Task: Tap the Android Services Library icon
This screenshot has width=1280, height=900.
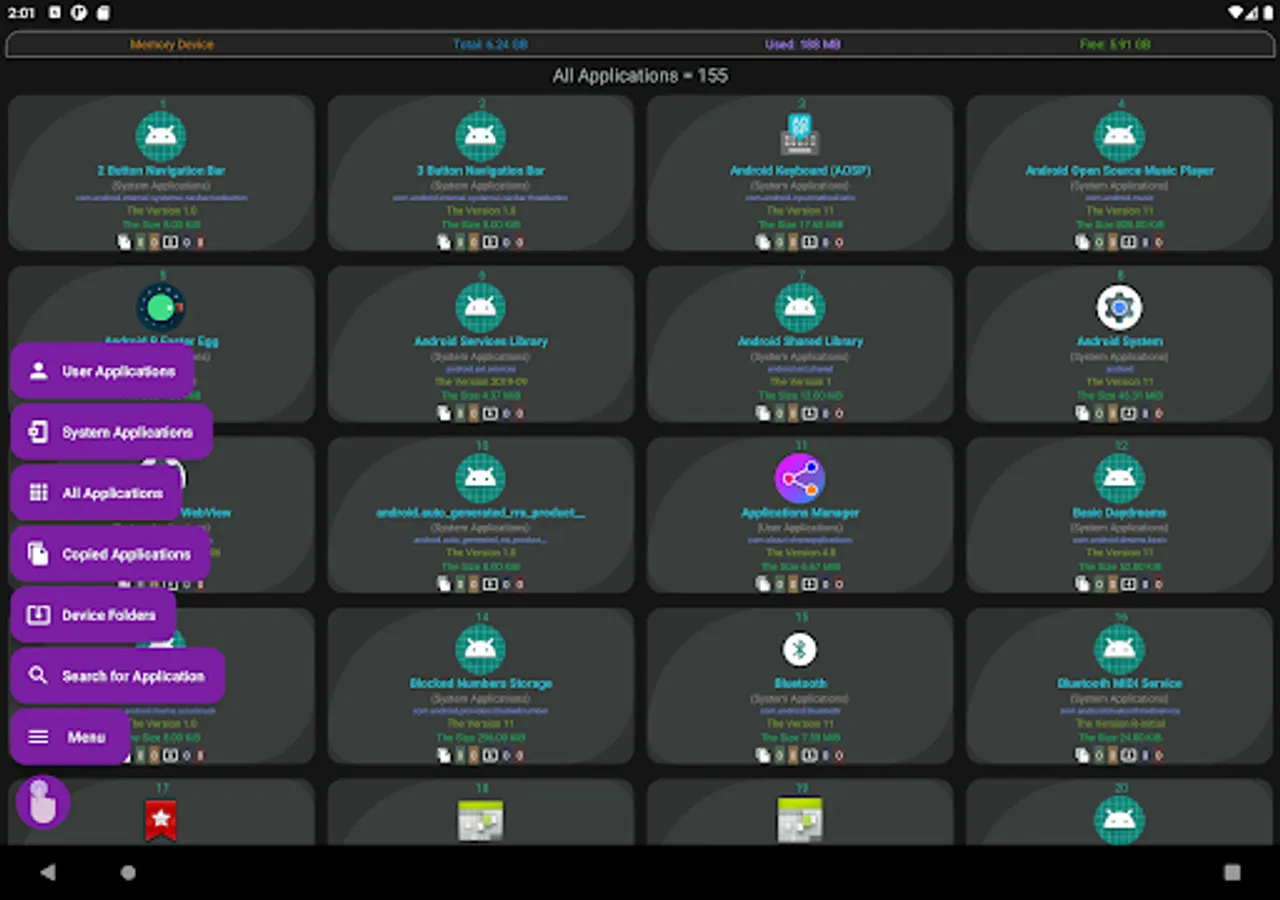Action: coord(481,307)
